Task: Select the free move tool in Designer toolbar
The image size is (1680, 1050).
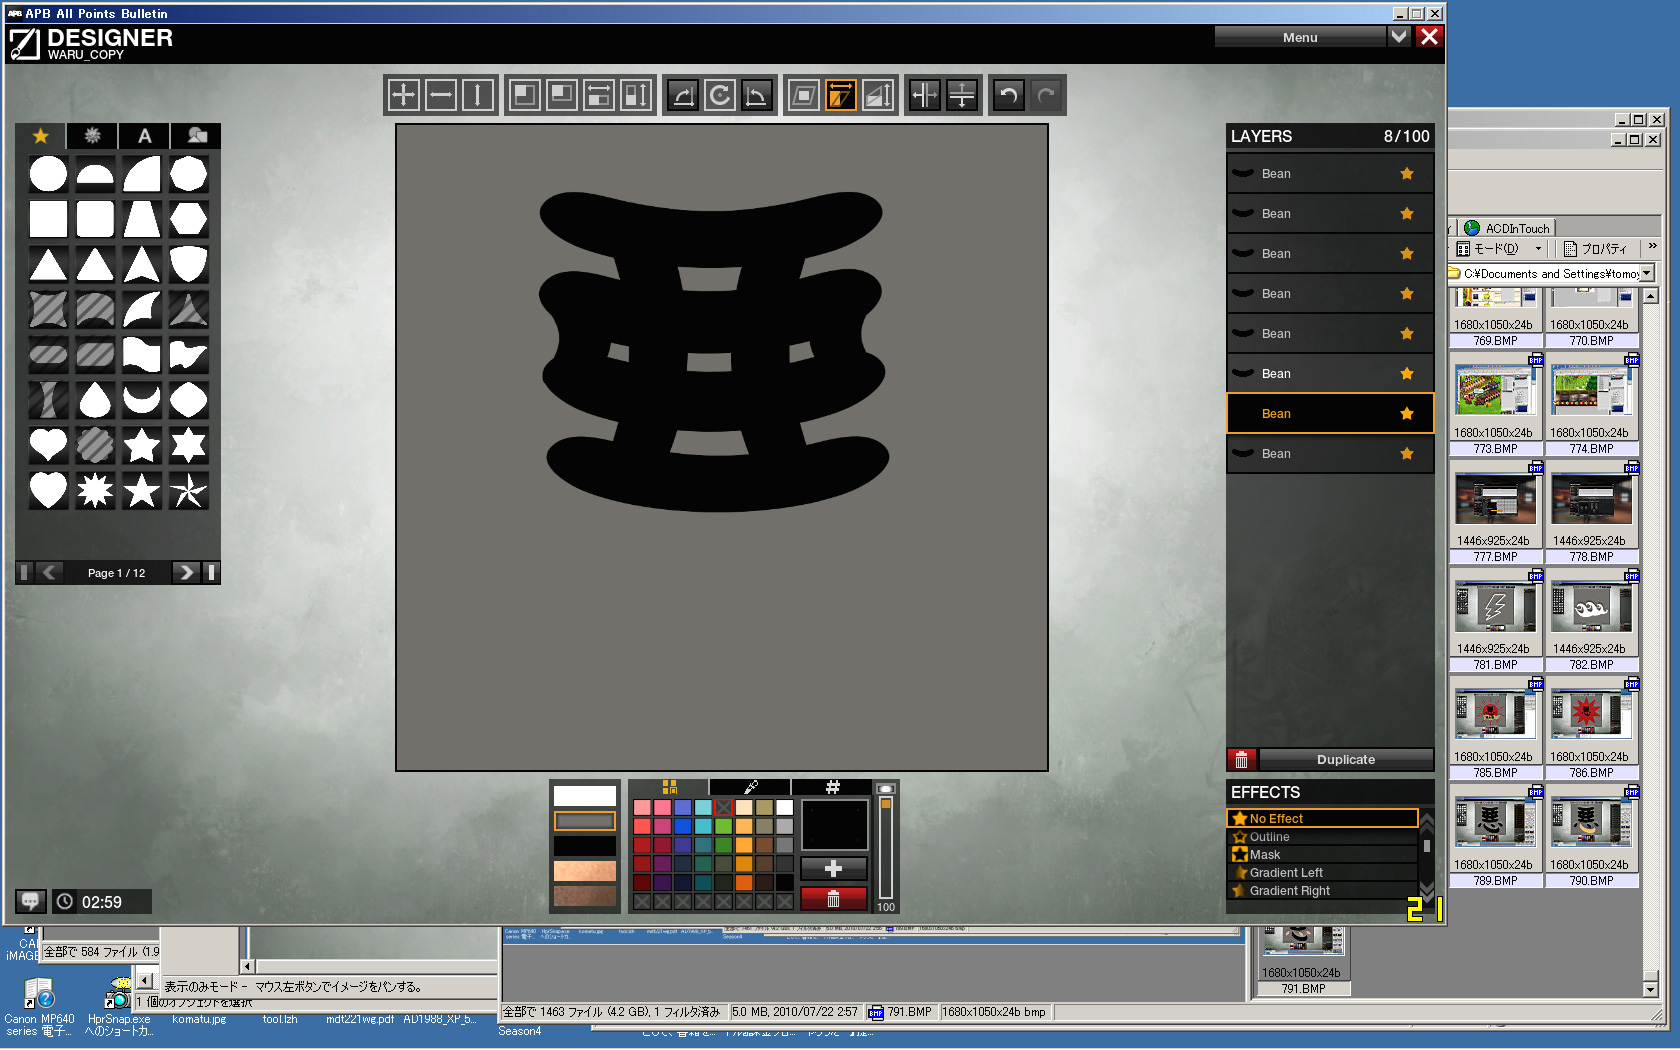Action: (x=403, y=95)
